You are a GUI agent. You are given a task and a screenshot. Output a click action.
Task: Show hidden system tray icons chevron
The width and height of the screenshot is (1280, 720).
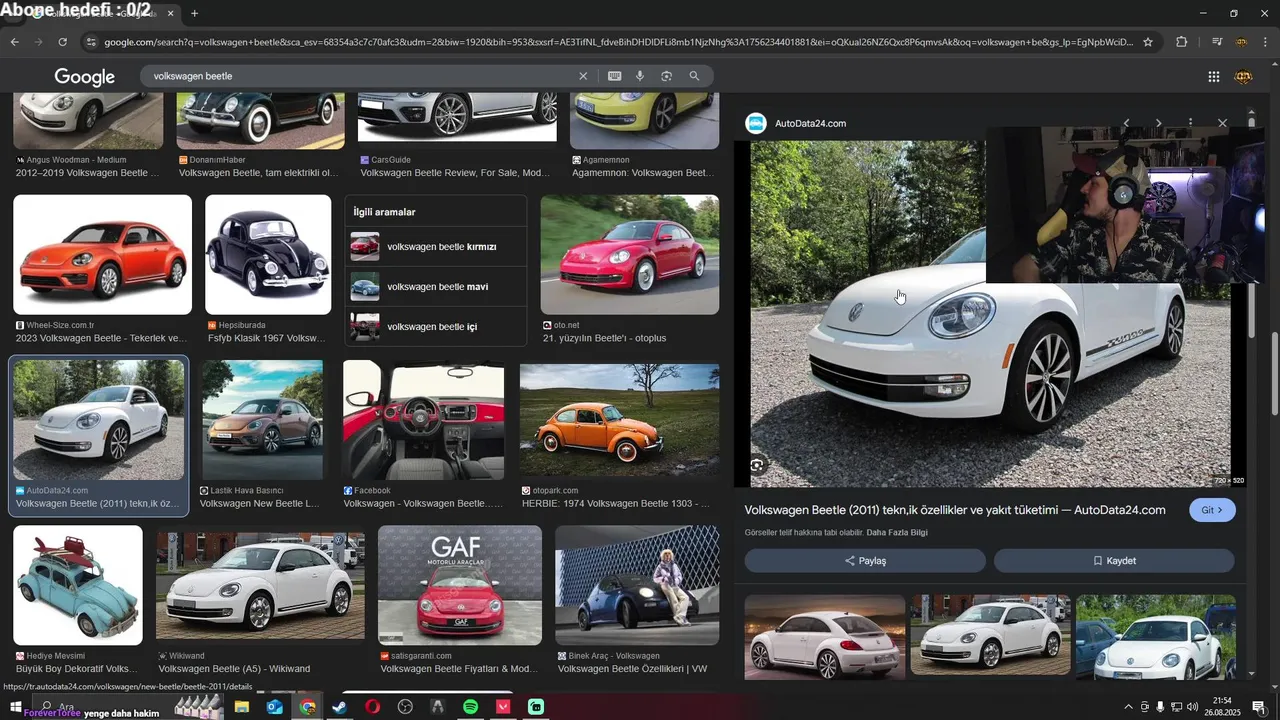pyautogui.click(x=1129, y=707)
